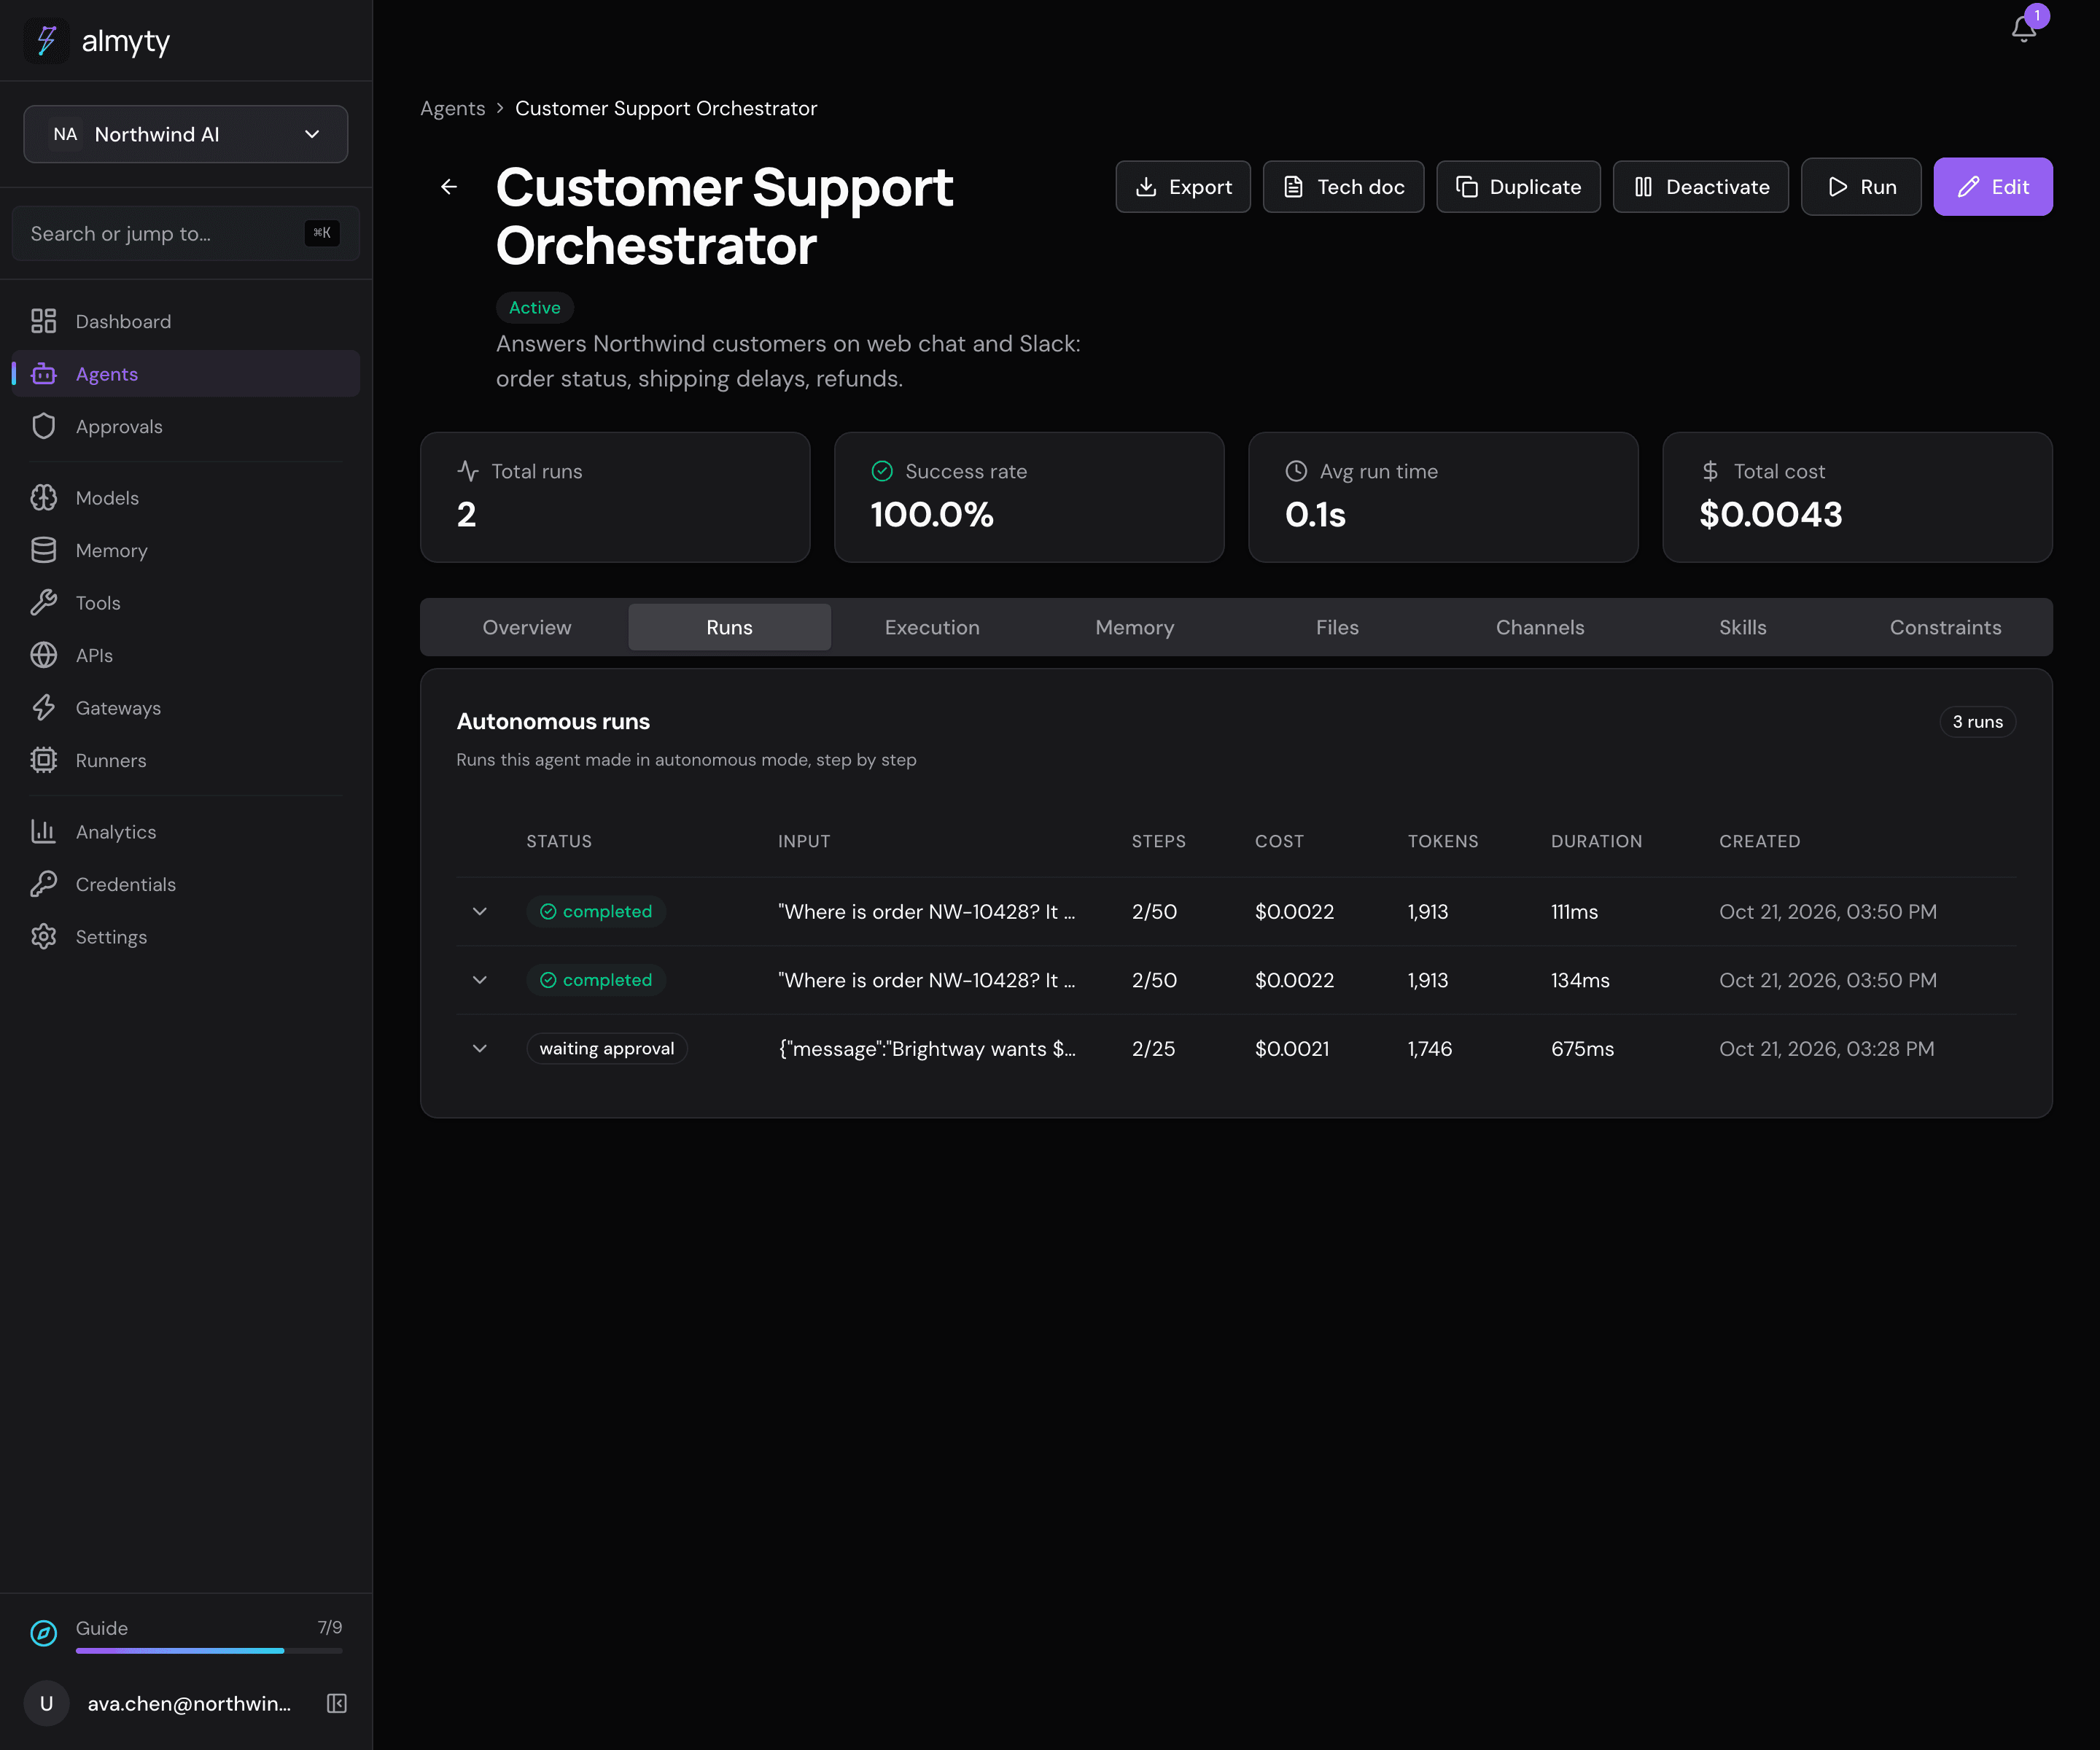The image size is (2100, 1750).
Task: Run the agent
Action: tap(1861, 187)
